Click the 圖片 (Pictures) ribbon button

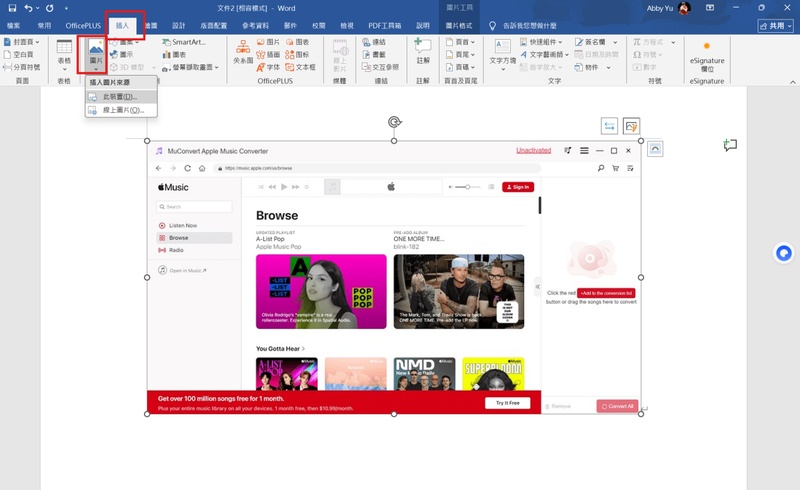click(96, 54)
